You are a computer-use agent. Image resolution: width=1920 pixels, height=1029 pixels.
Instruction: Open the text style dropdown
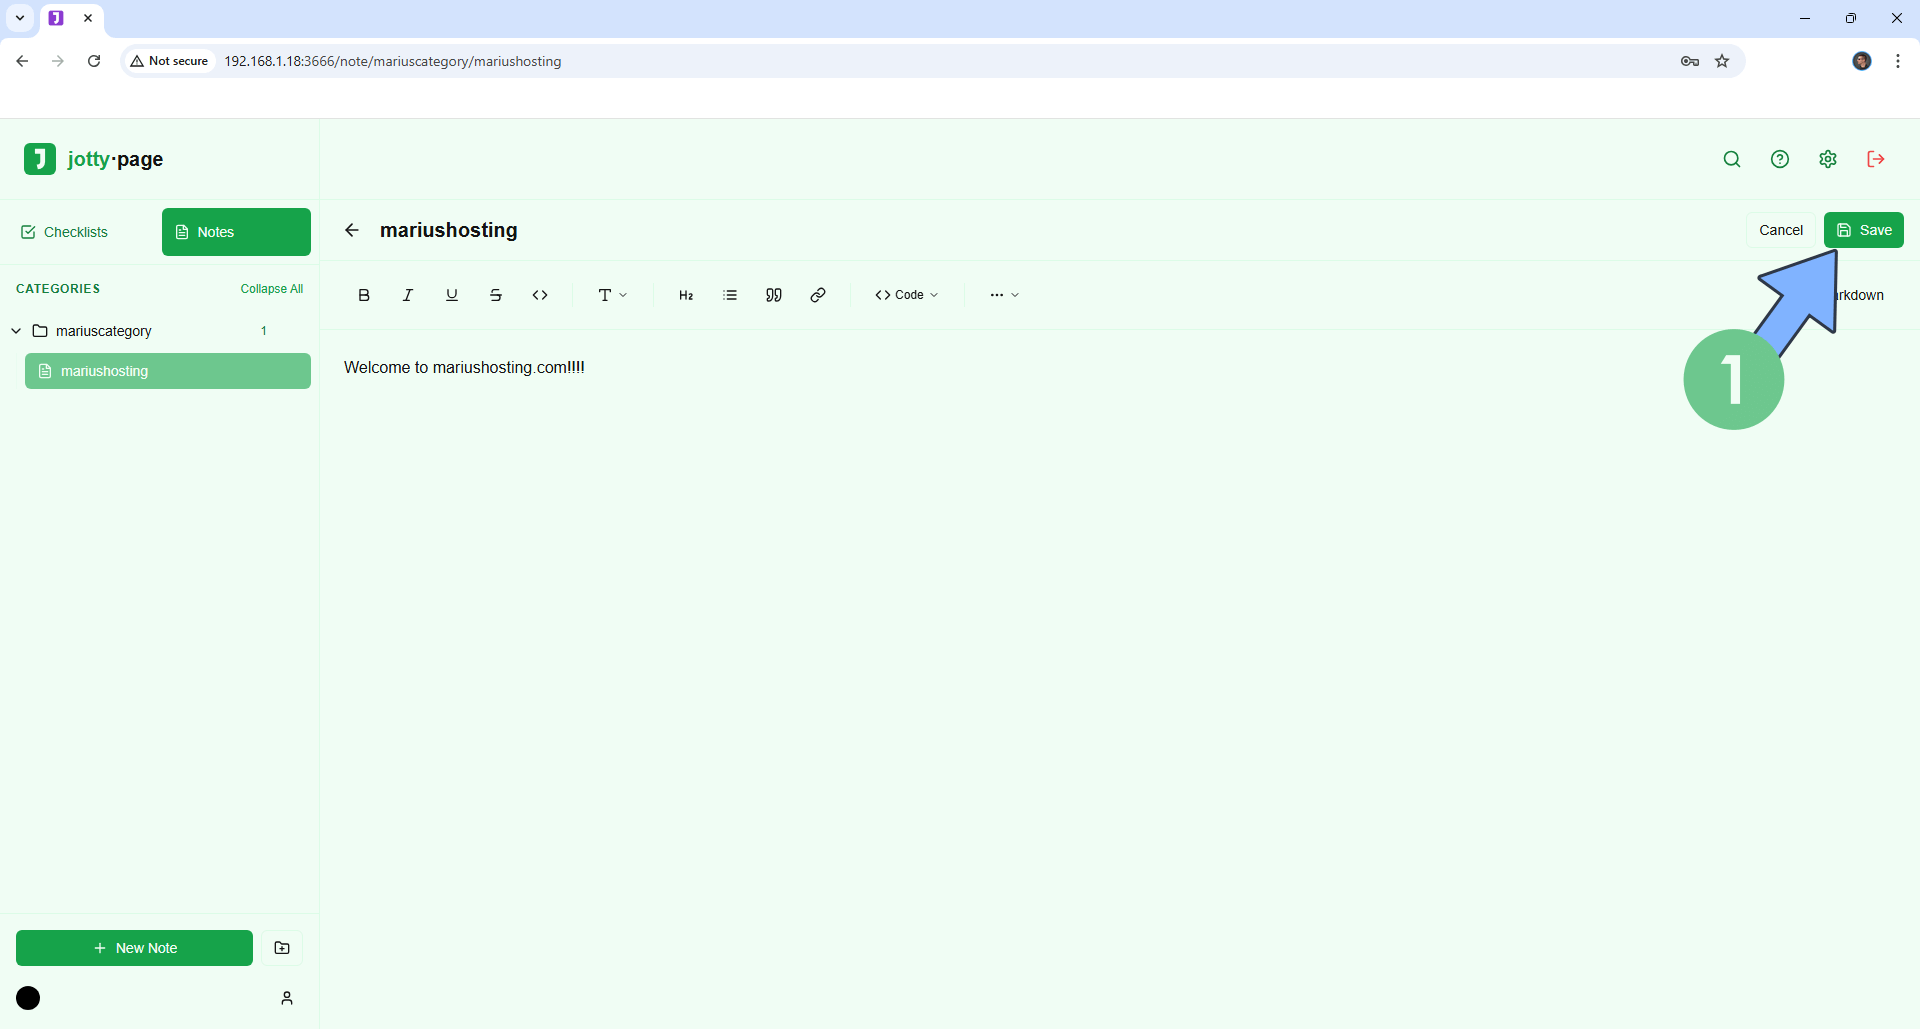pos(612,295)
